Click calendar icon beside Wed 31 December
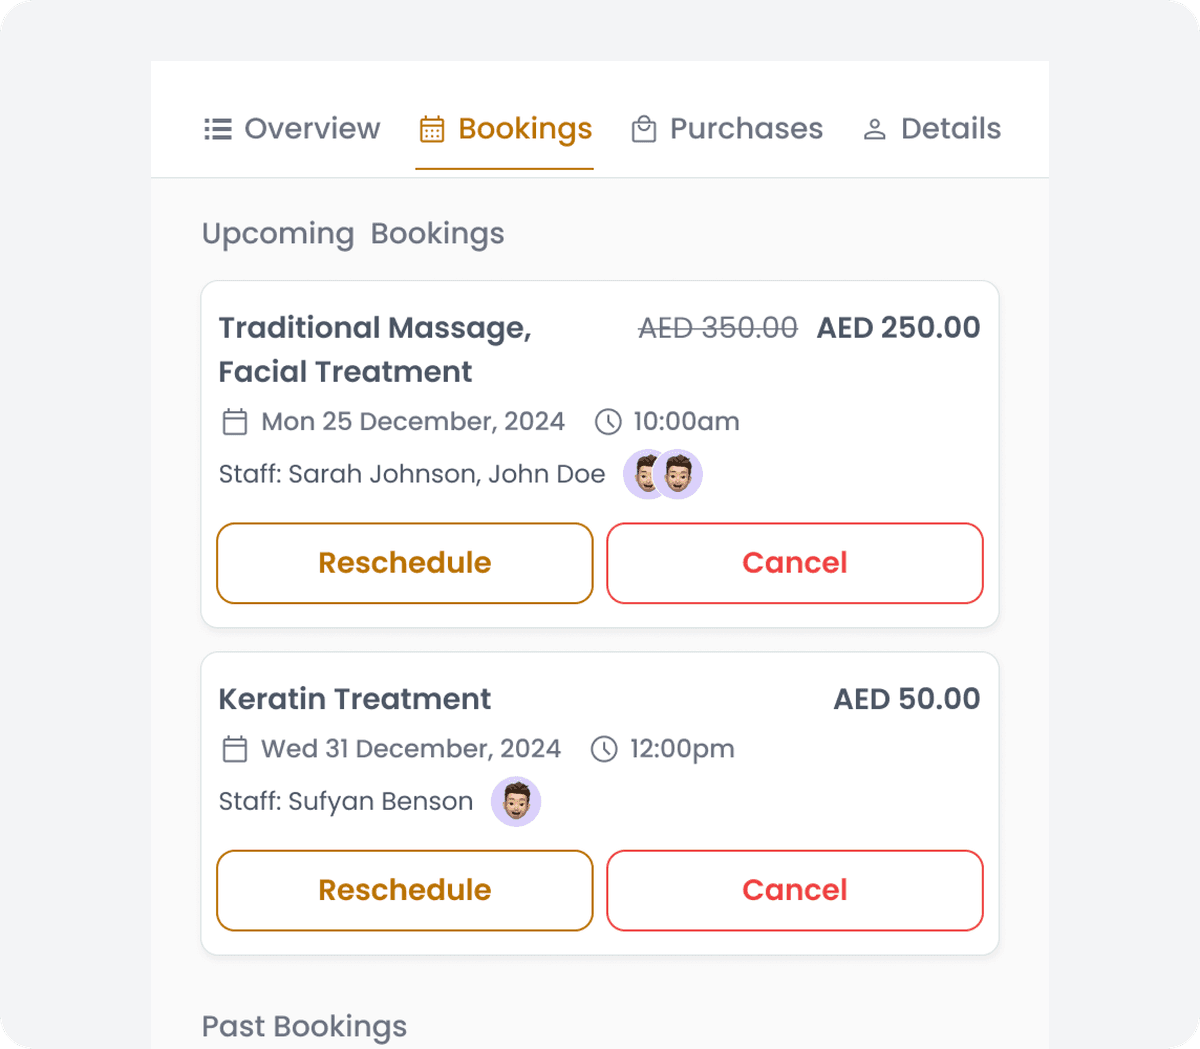 (234, 749)
